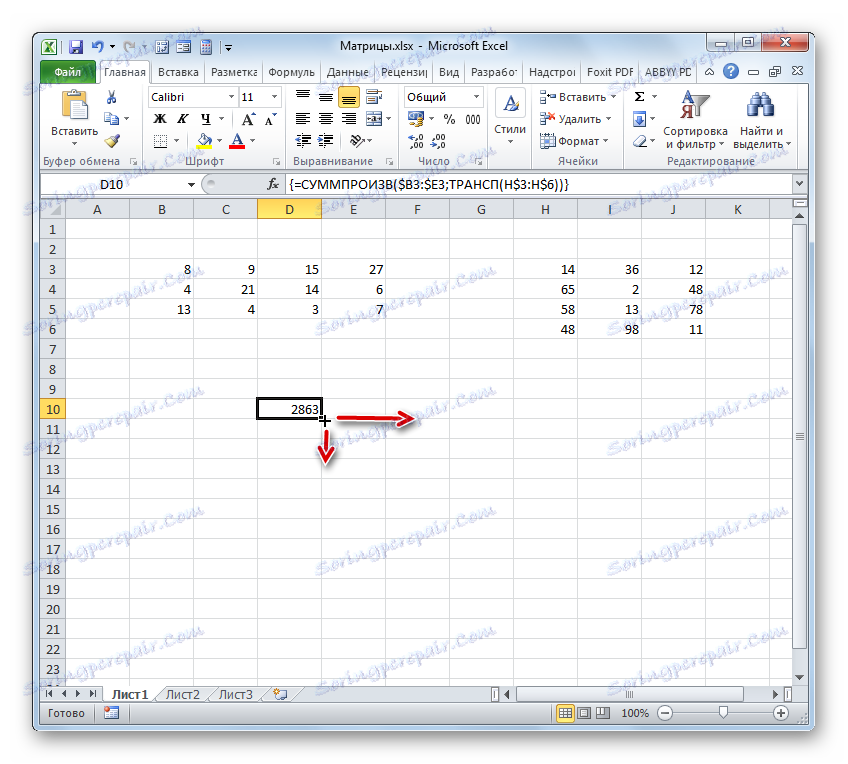Image resolution: width=848 pixels, height=764 pixels.
Task: Open the Общий number format dropdown
Action: [476, 97]
